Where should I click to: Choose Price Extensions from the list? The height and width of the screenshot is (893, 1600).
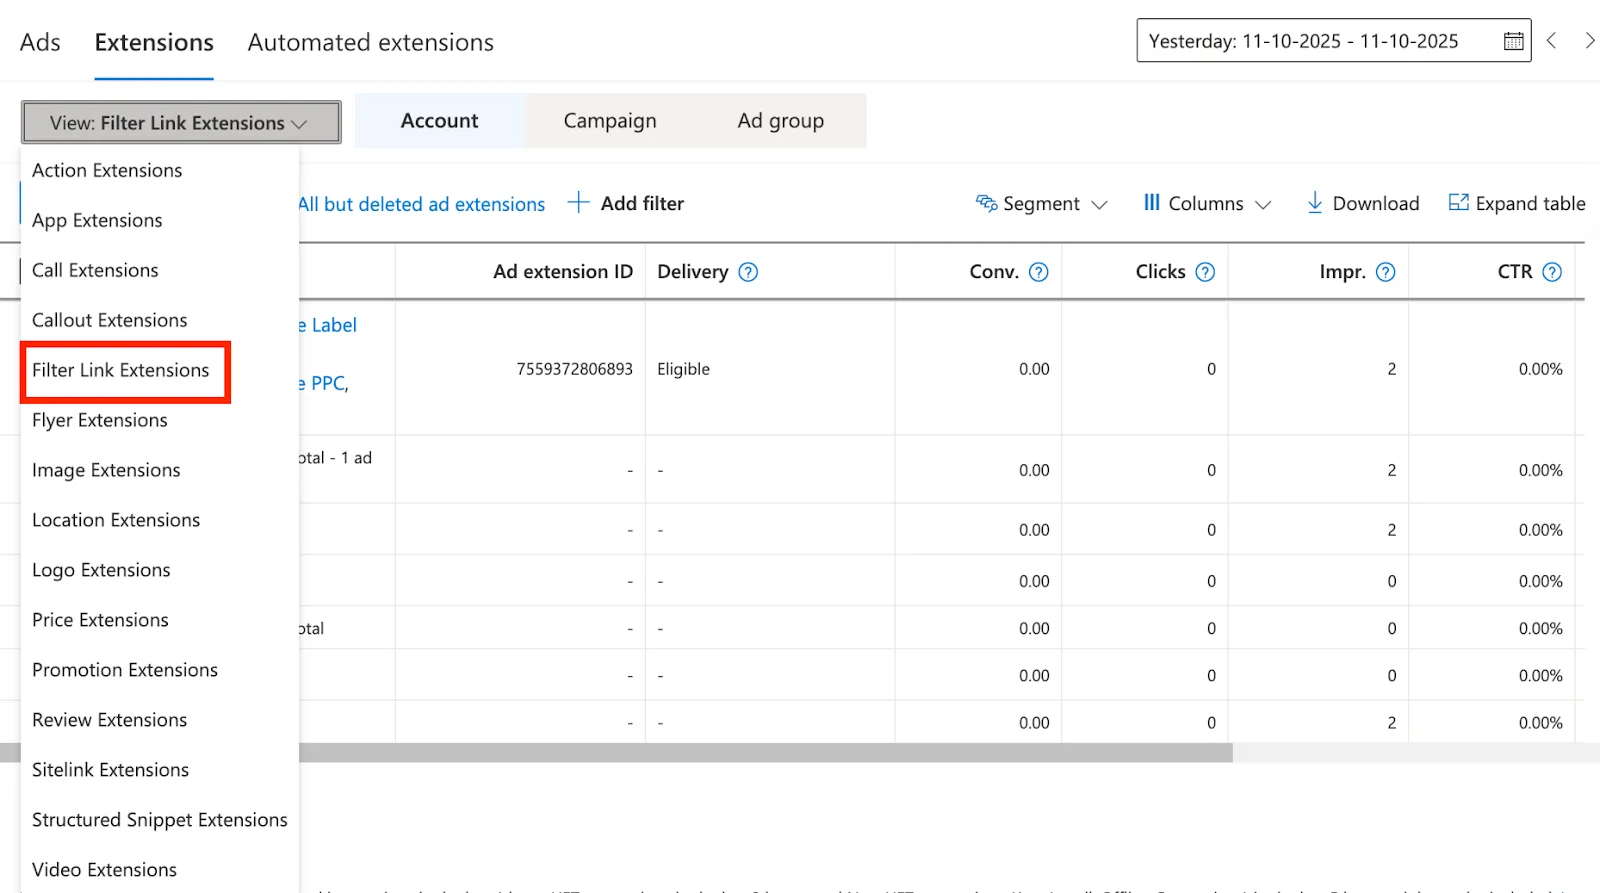tap(160, 620)
